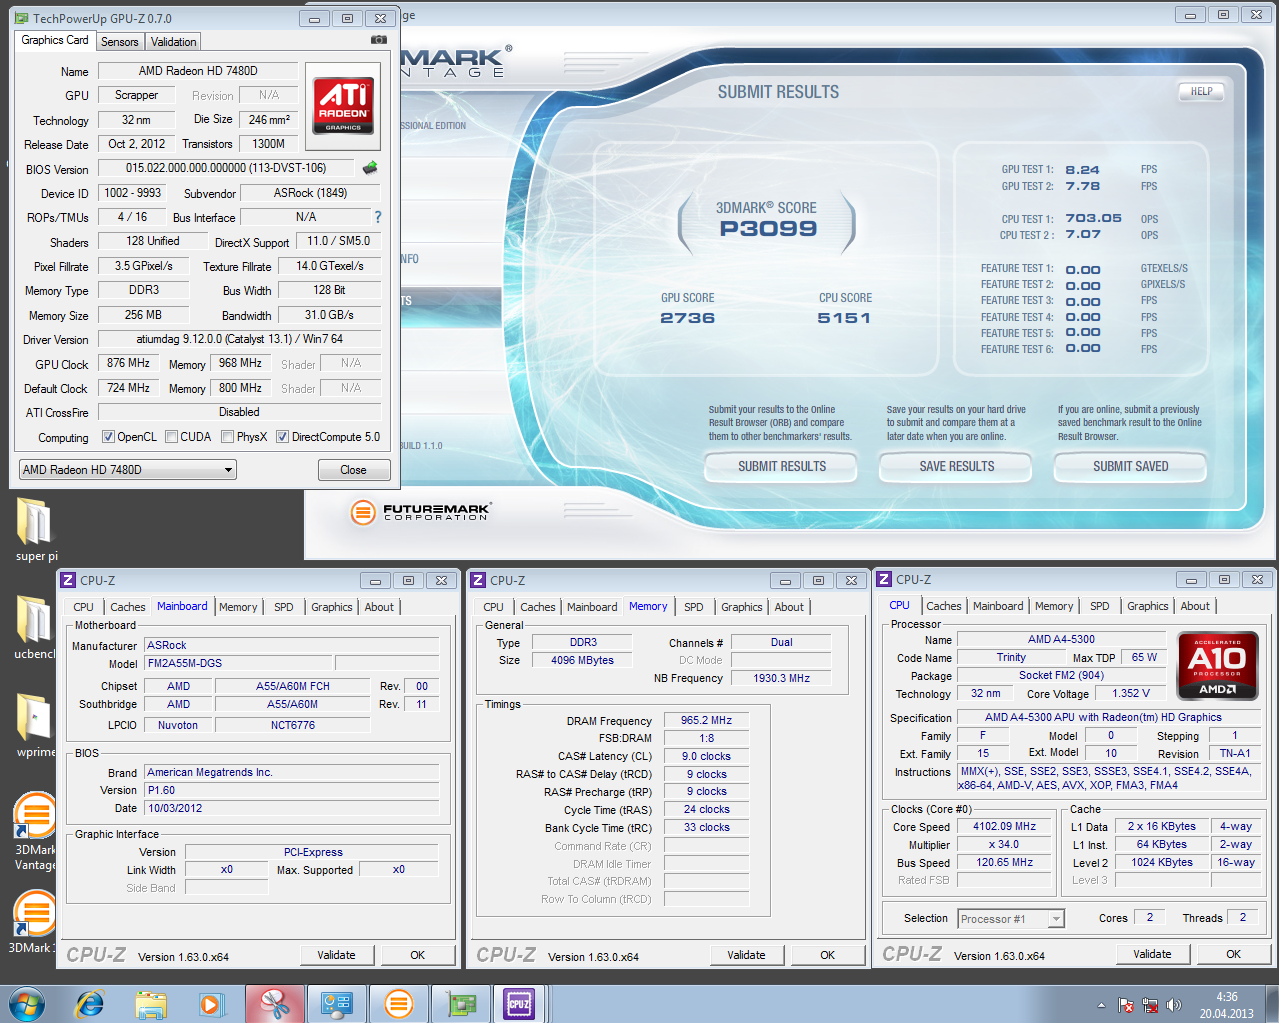This screenshot has height=1023, width=1279.
Task: Click the GPU-Z screenshot camera icon
Action: 379,40
